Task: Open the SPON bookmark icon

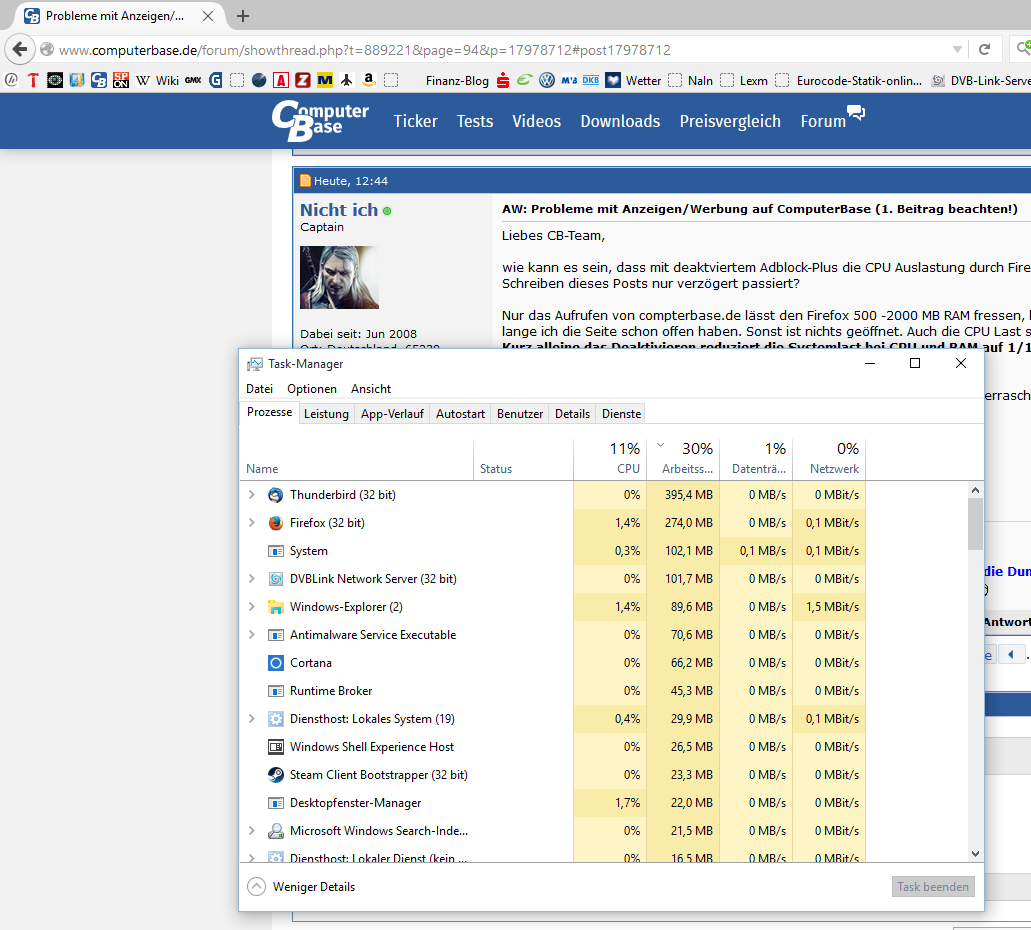Action: (120, 80)
